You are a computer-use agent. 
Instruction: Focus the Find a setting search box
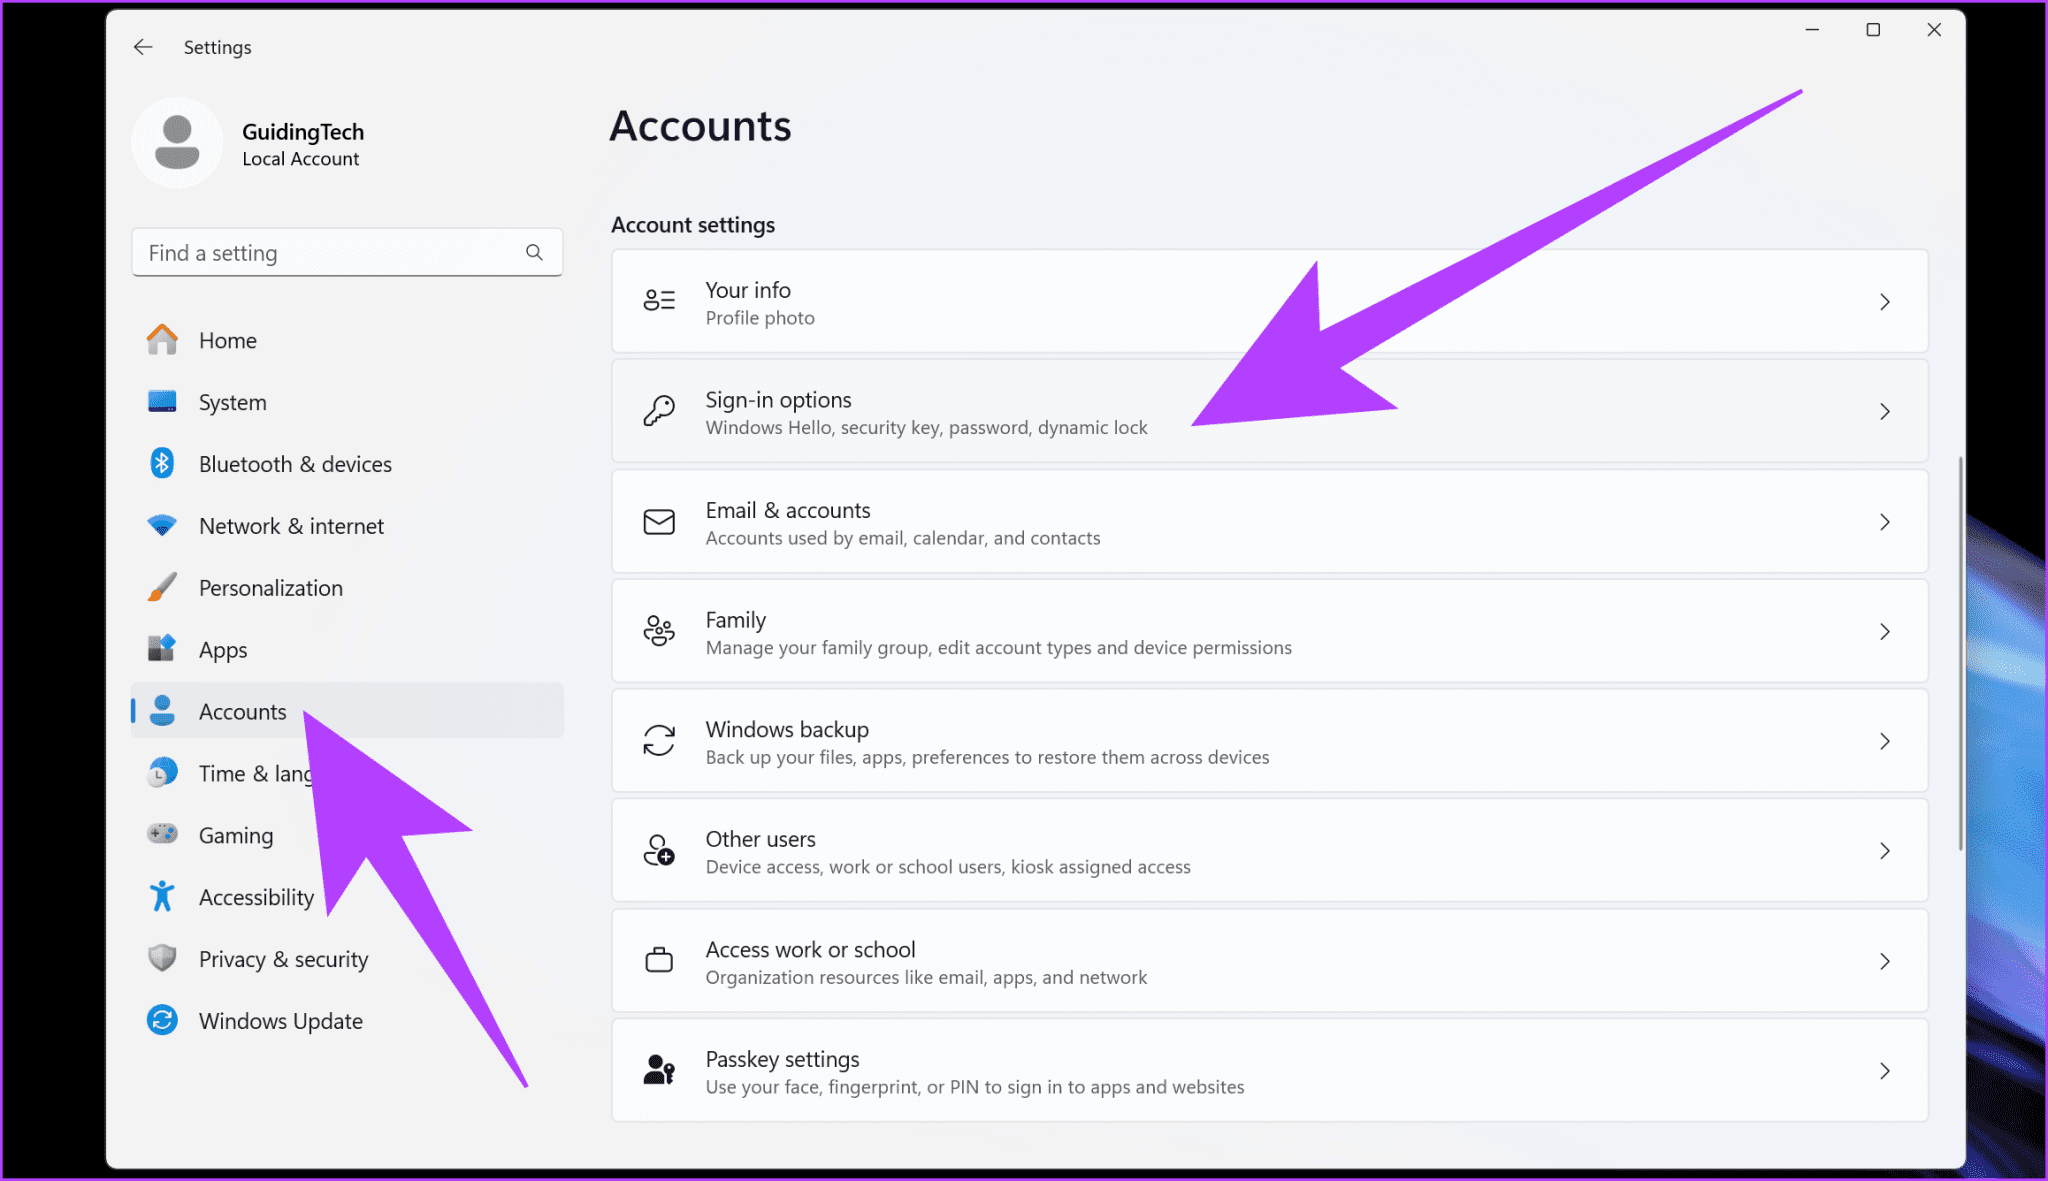[x=330, y=253]
